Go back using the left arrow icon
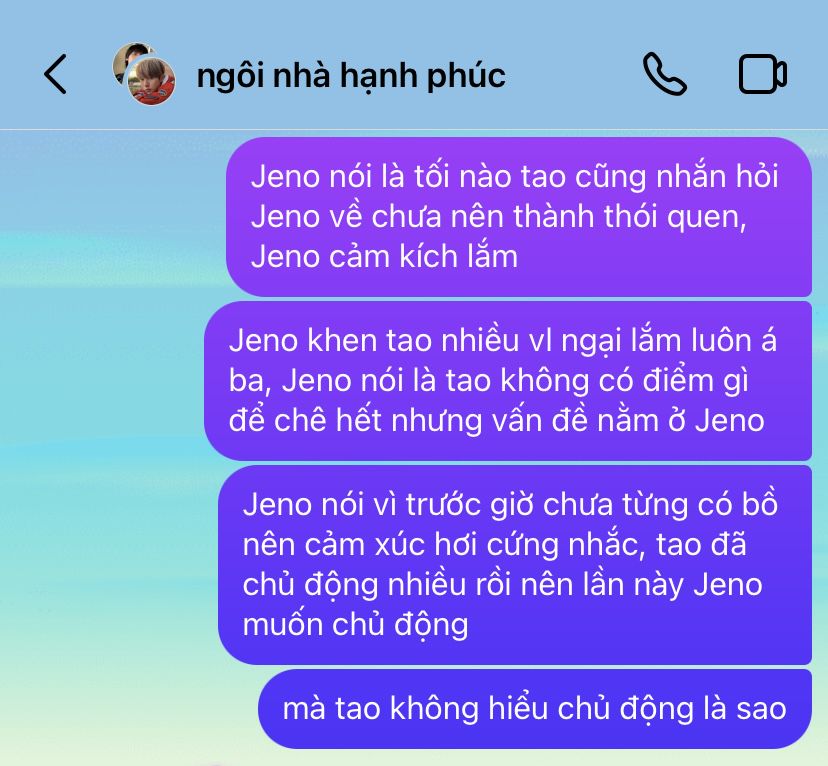828x766 pixels. 55,74
